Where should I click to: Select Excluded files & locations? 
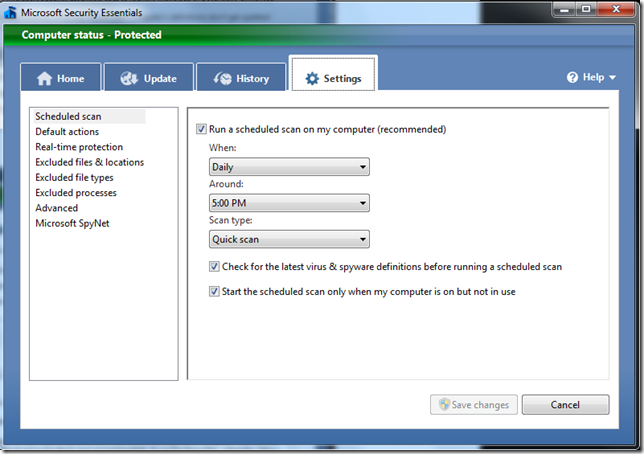90,162
